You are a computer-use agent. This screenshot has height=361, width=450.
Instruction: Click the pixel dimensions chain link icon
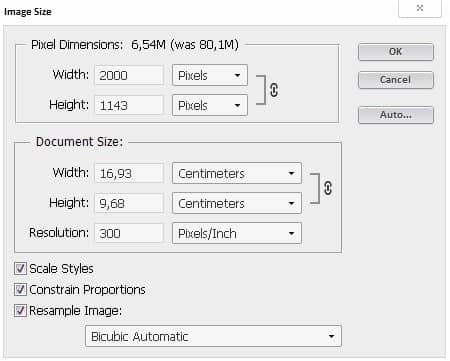[274, 90]
